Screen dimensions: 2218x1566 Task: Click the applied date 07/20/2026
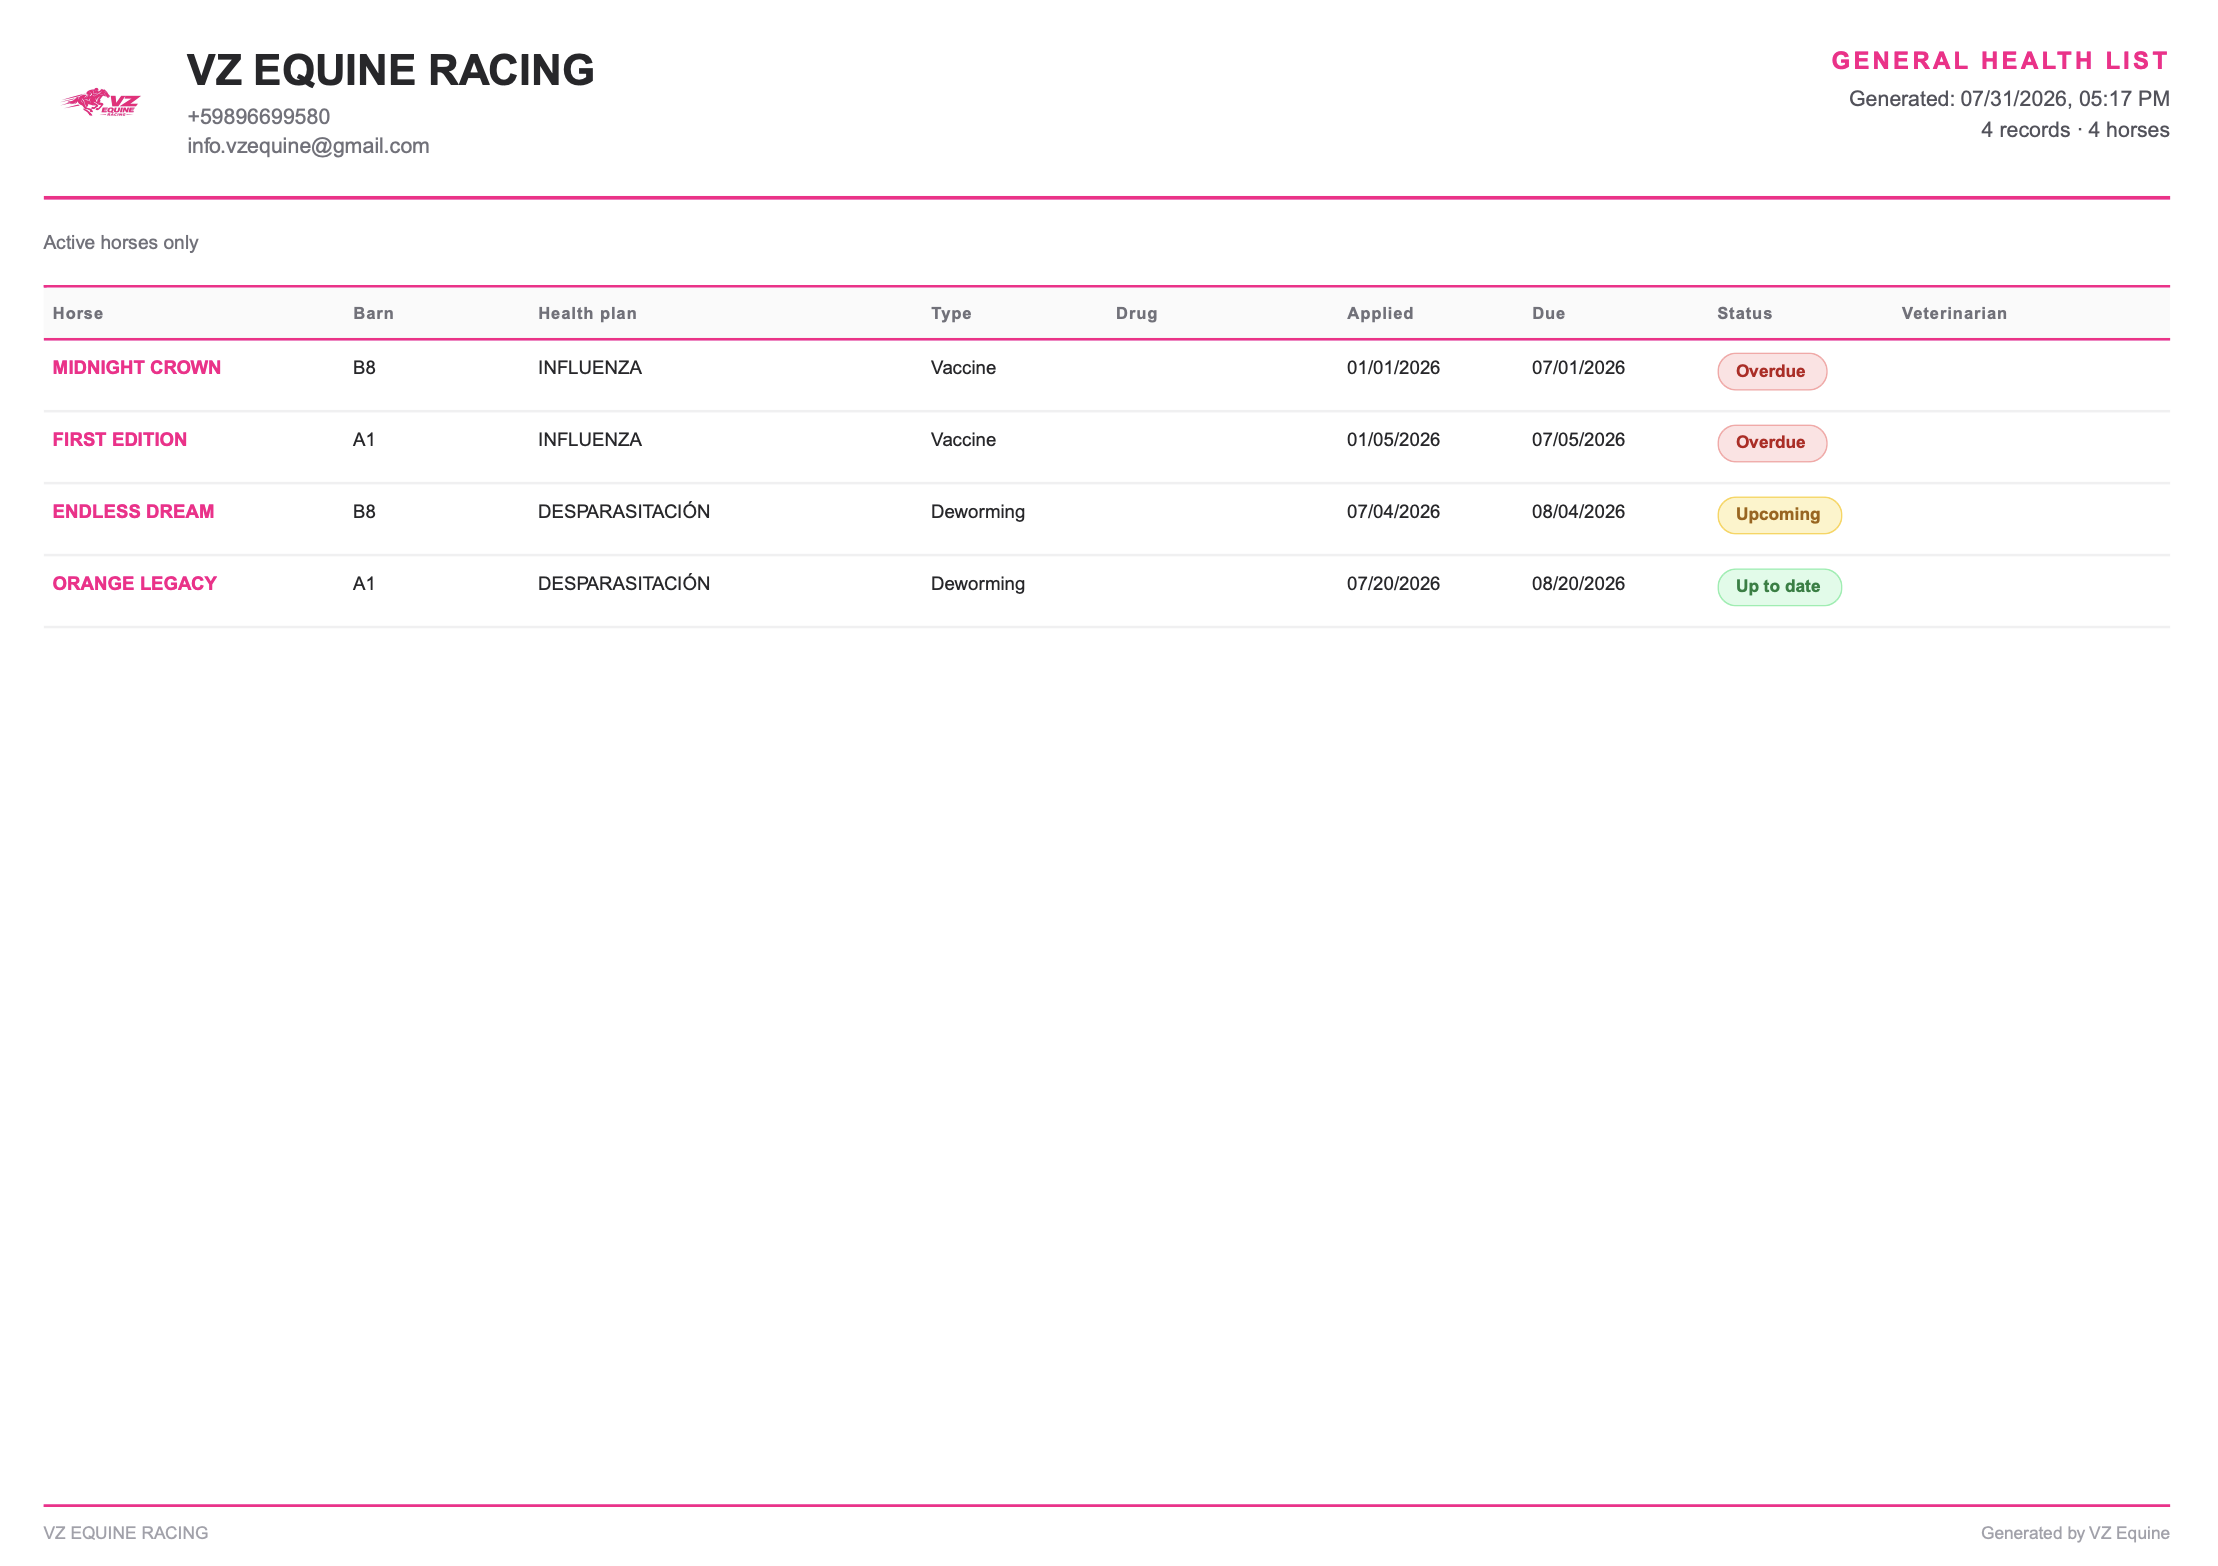coord(1393,583)
